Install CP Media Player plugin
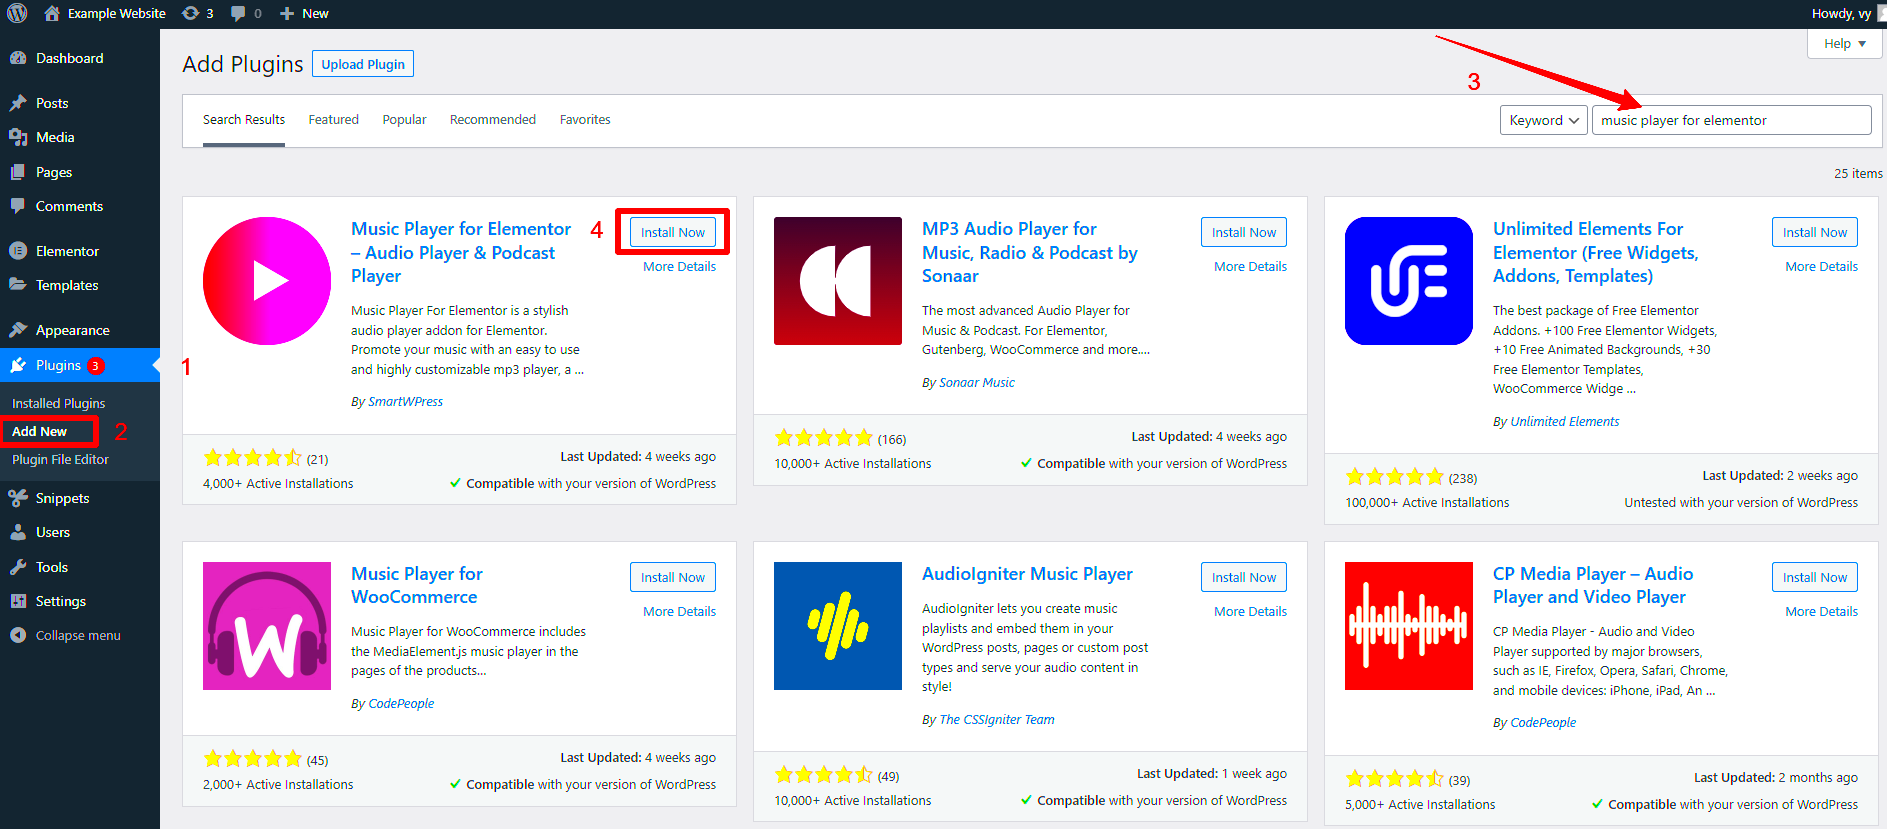 click(x=1815, y=577)
